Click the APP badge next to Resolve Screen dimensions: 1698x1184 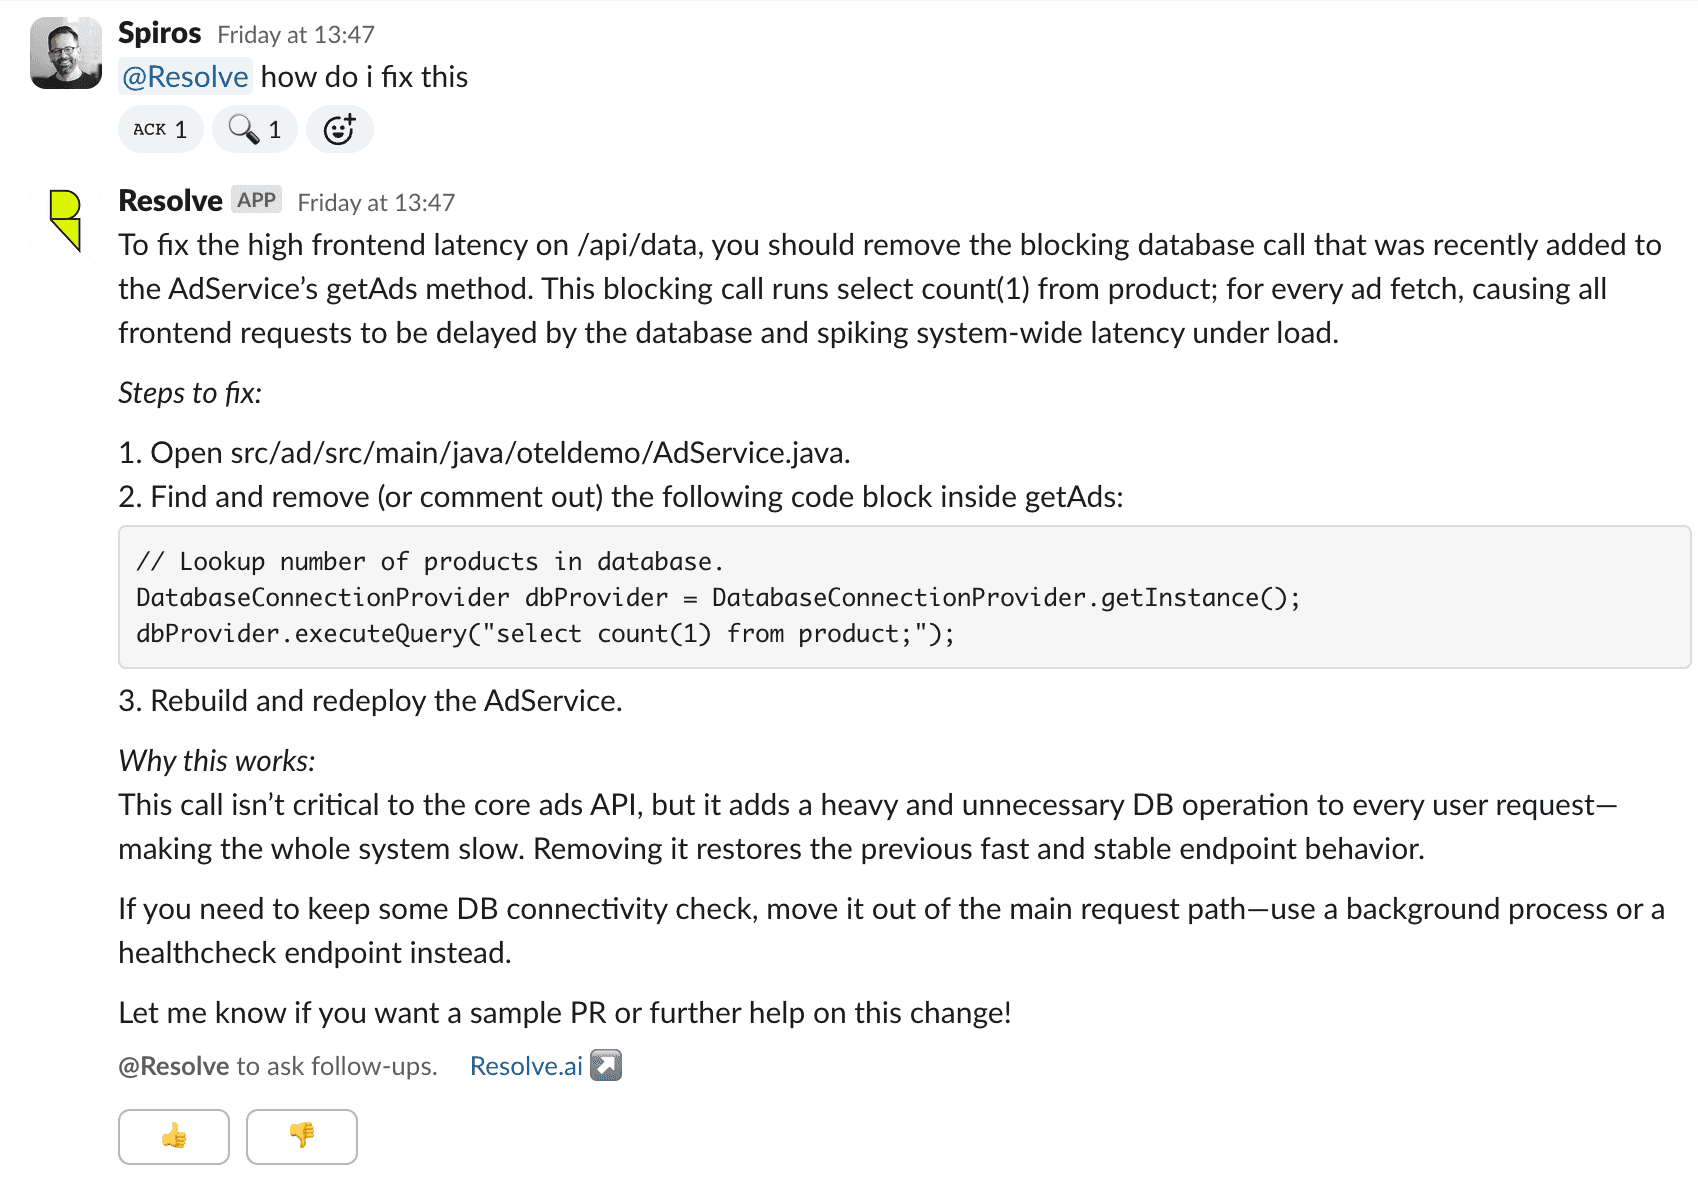click(x=256, y=200)
